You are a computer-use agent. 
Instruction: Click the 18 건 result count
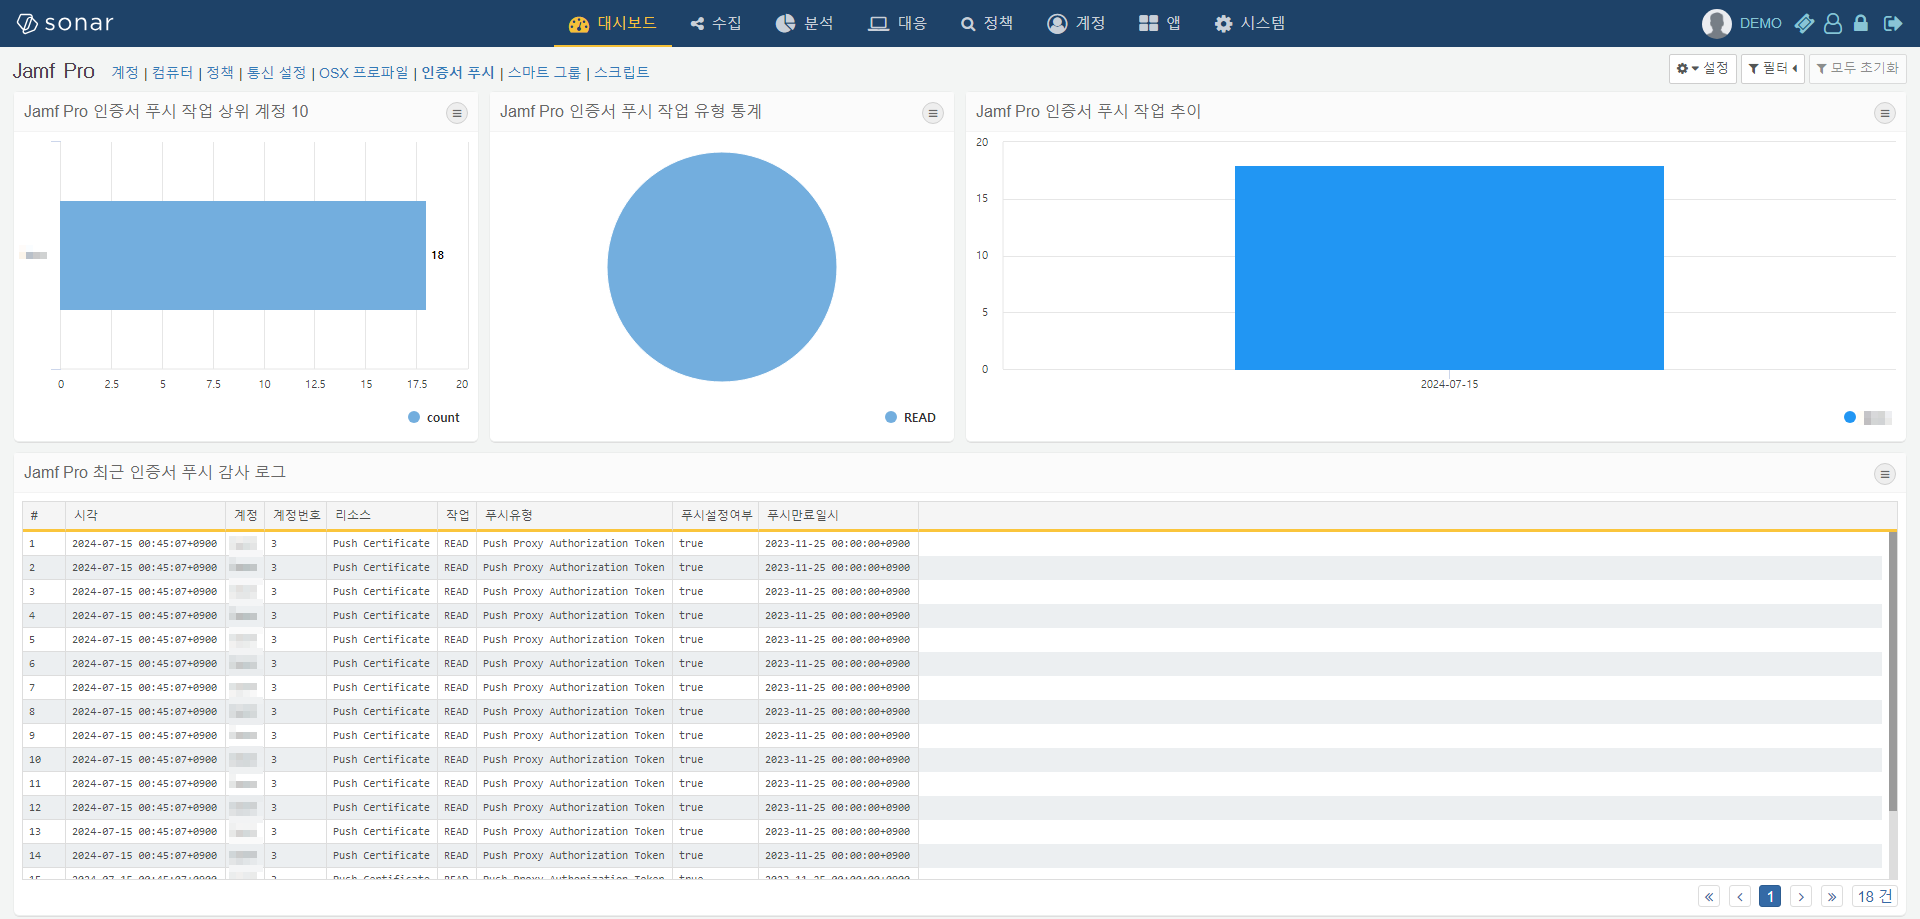pyautogui.click(x=1875, y=897)
